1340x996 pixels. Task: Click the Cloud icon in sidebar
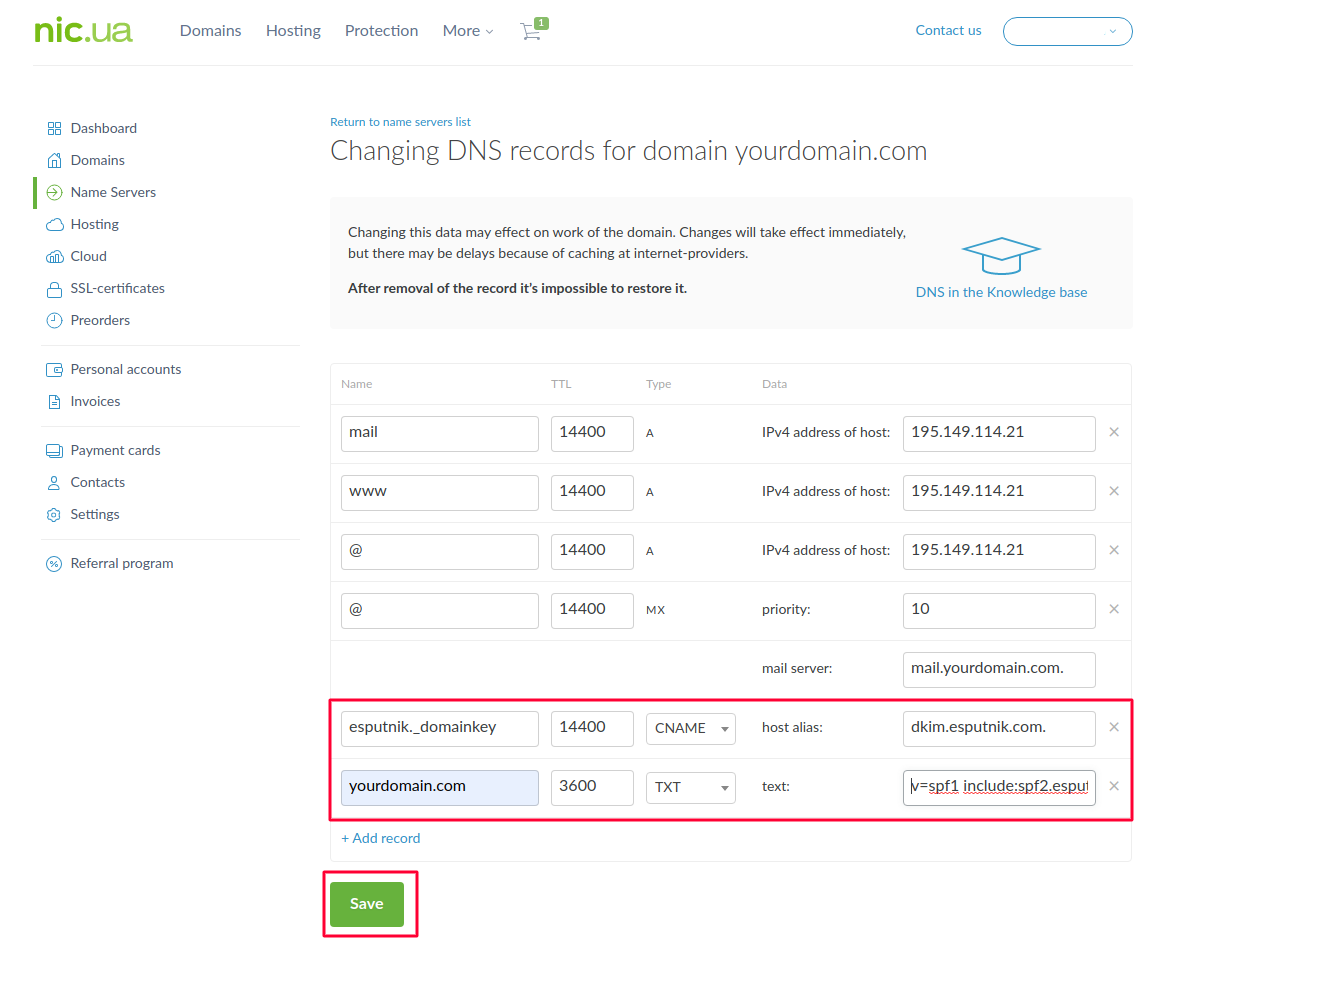point(54,257)
